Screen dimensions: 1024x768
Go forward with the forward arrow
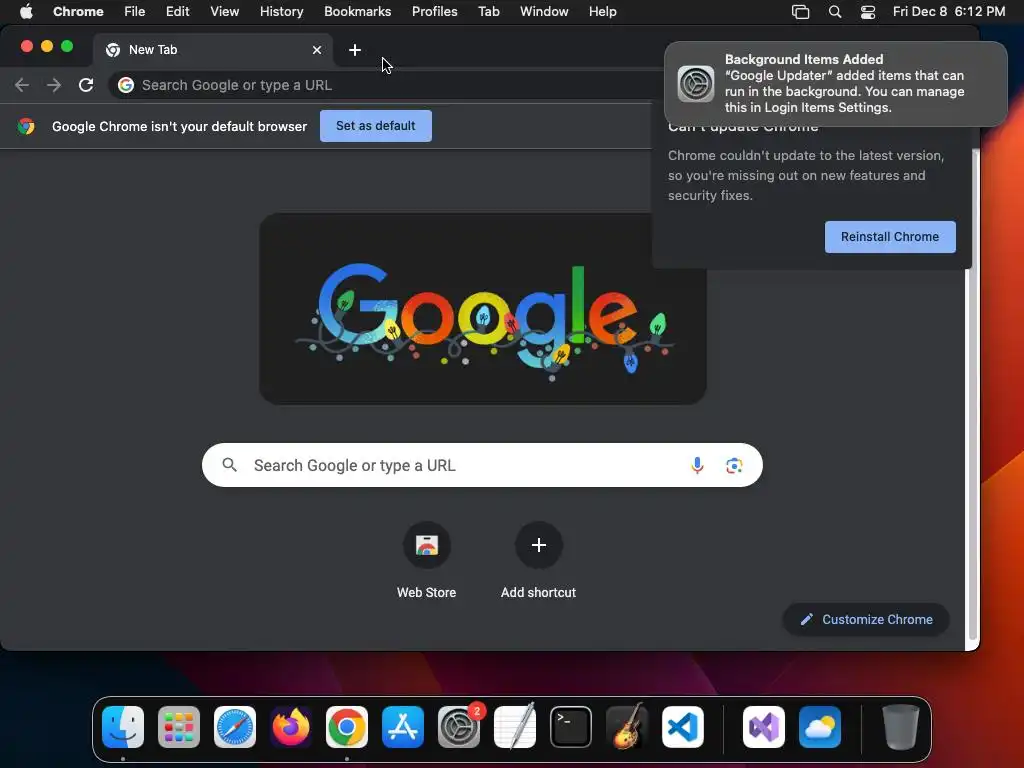coord(54,85)
